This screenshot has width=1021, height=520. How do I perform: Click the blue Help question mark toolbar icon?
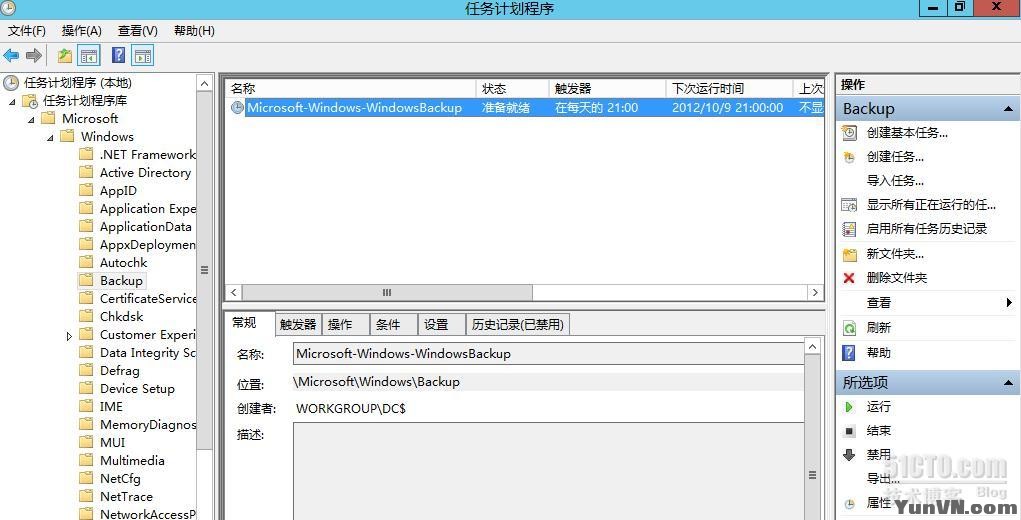[x=119, y=55]
